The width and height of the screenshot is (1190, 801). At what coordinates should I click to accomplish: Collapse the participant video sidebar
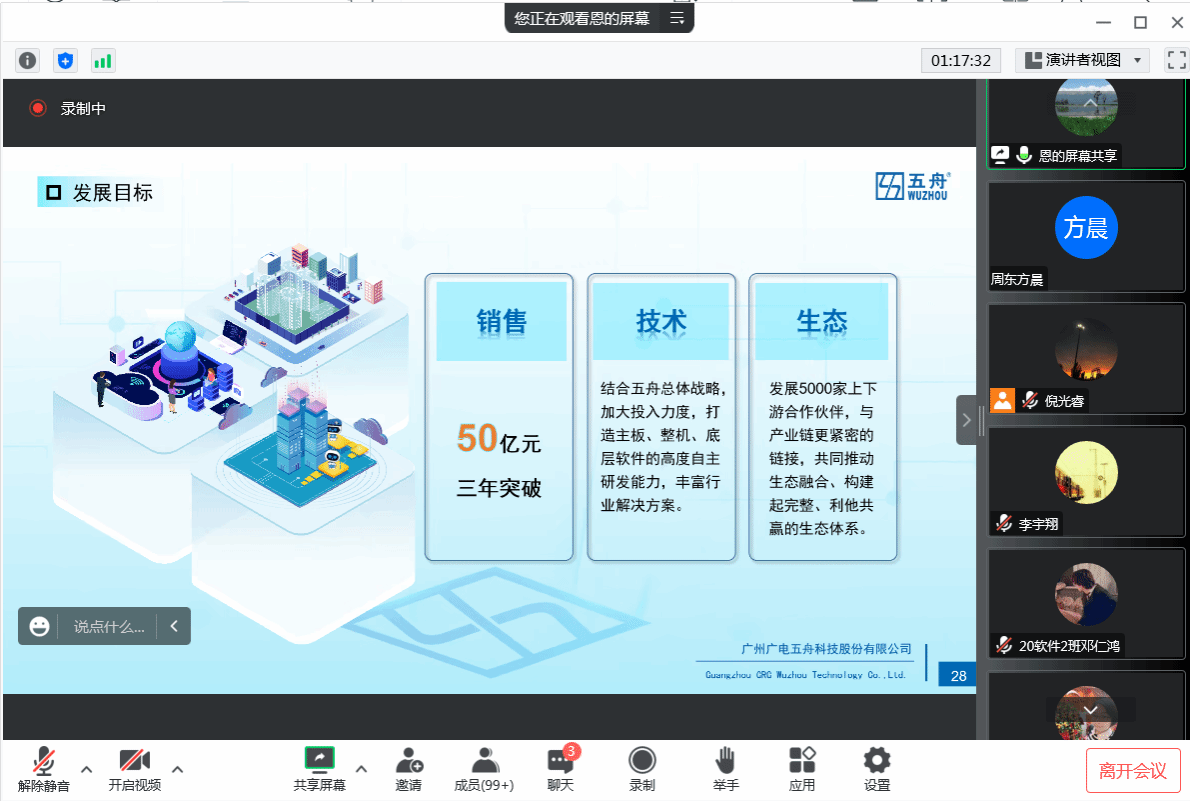(966, 420)
